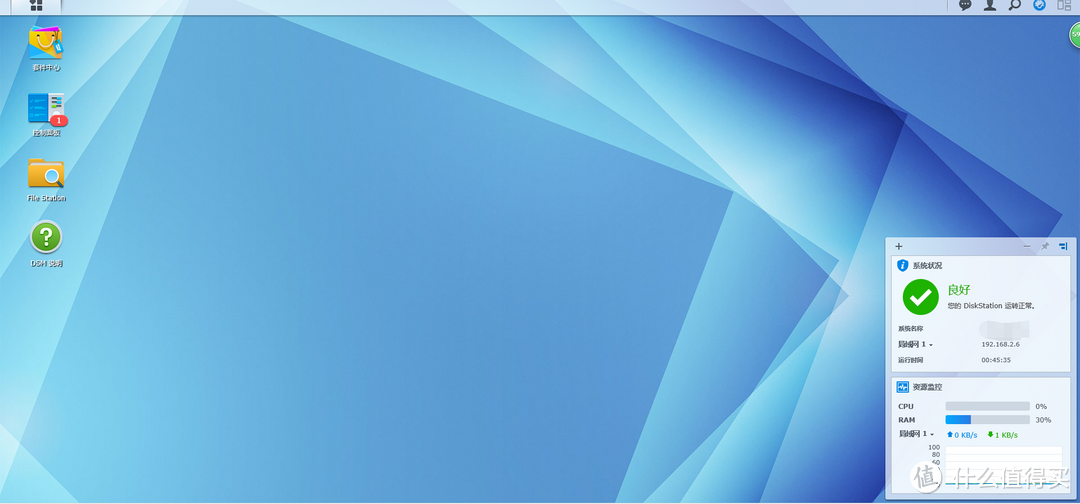Pin the widget panel
The width and height of the screenshot is (1080, 504).
pos(1045,246)
